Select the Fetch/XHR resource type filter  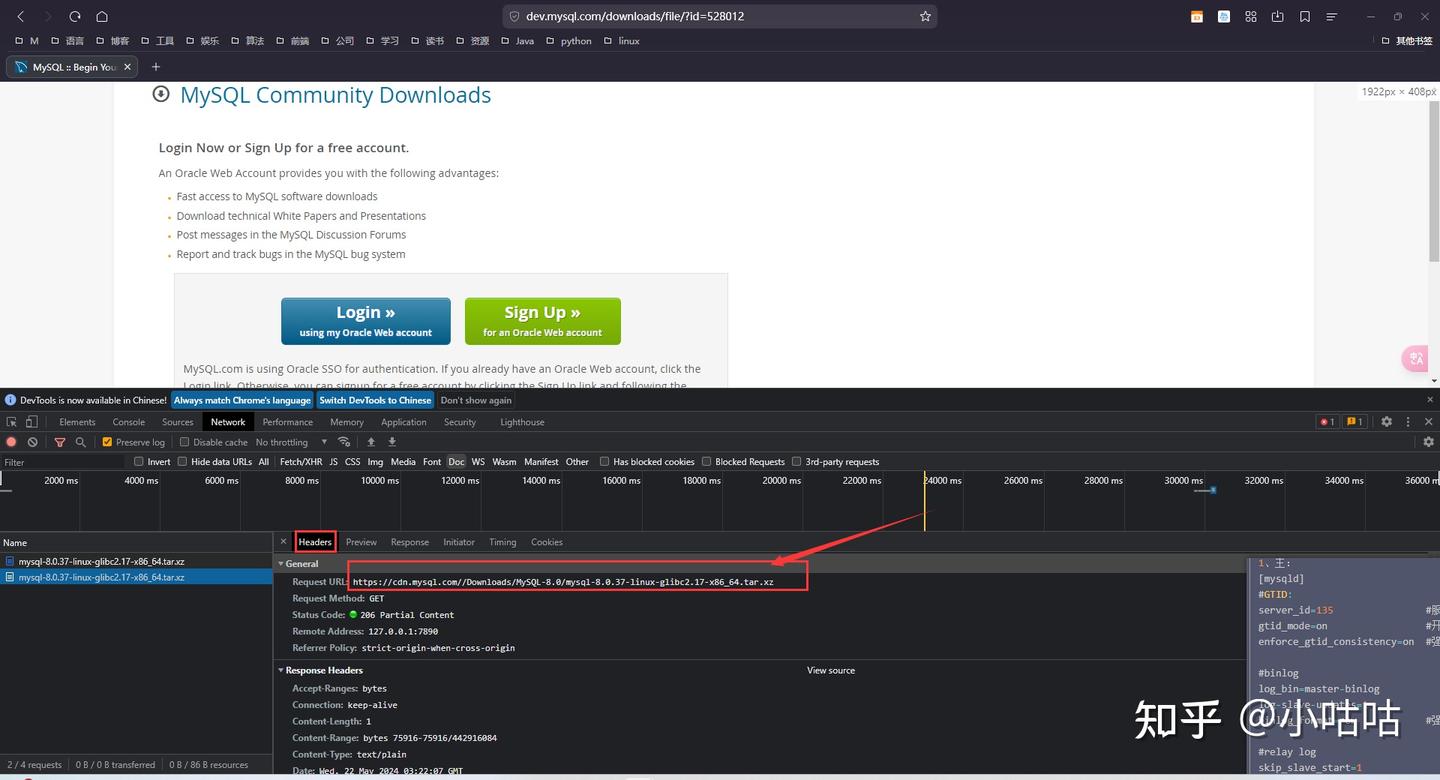coord(301,462)
